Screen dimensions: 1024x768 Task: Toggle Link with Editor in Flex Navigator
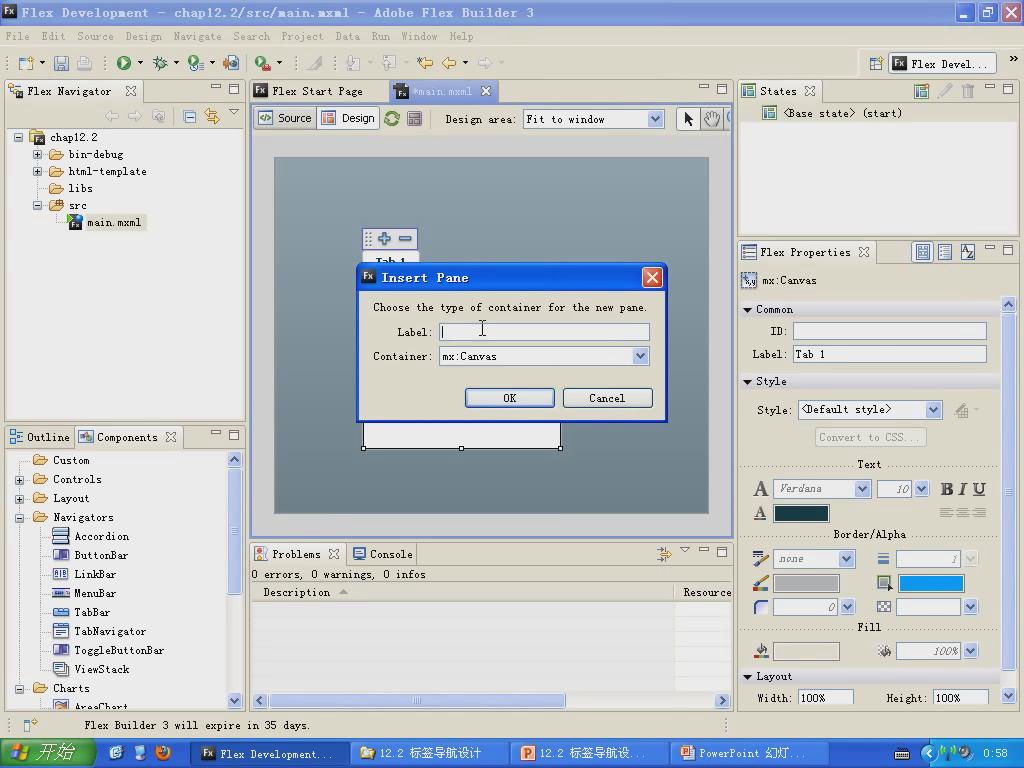(212, 116)
